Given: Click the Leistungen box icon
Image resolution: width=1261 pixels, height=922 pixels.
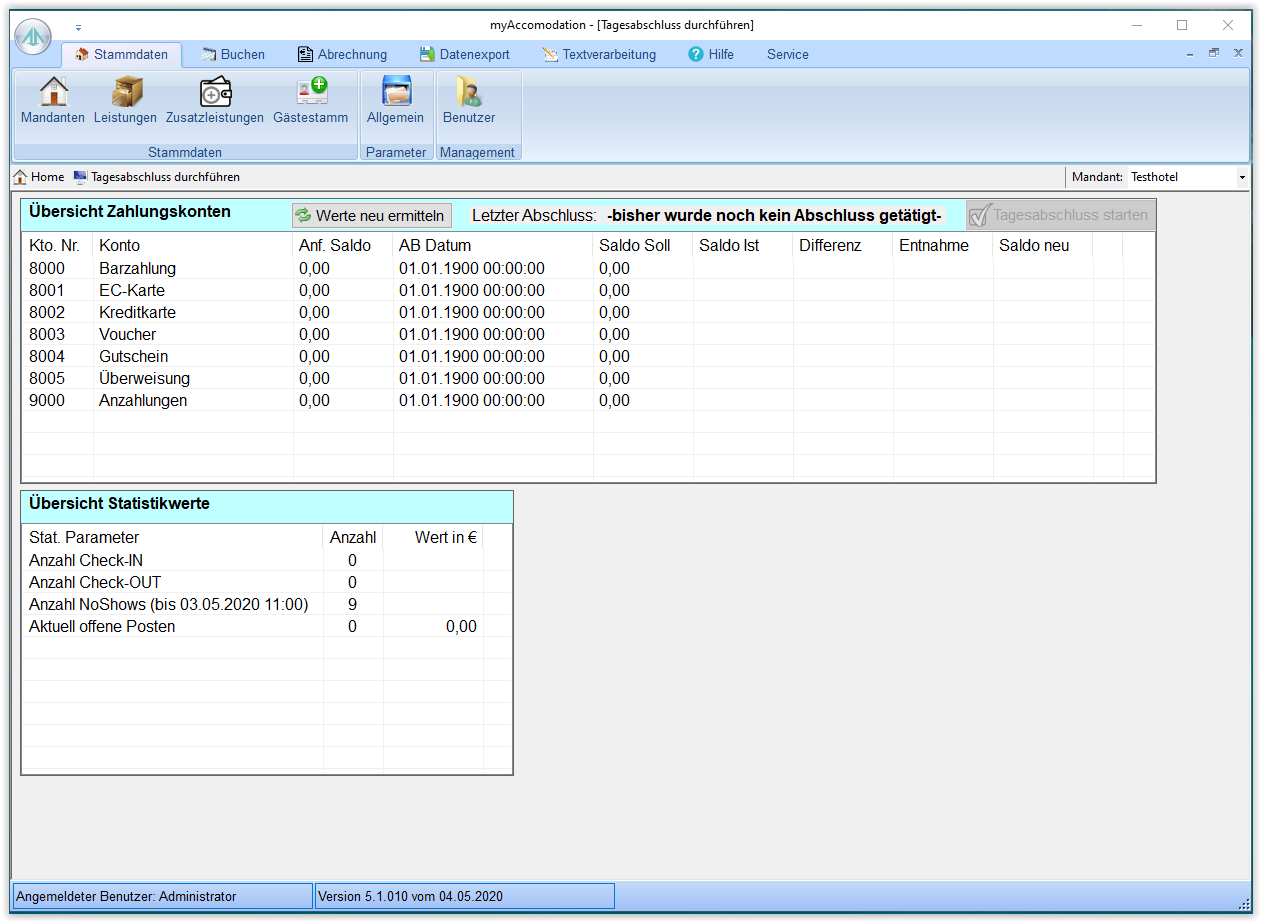Looking at the screenshot, I should click(x=126, y=93).
